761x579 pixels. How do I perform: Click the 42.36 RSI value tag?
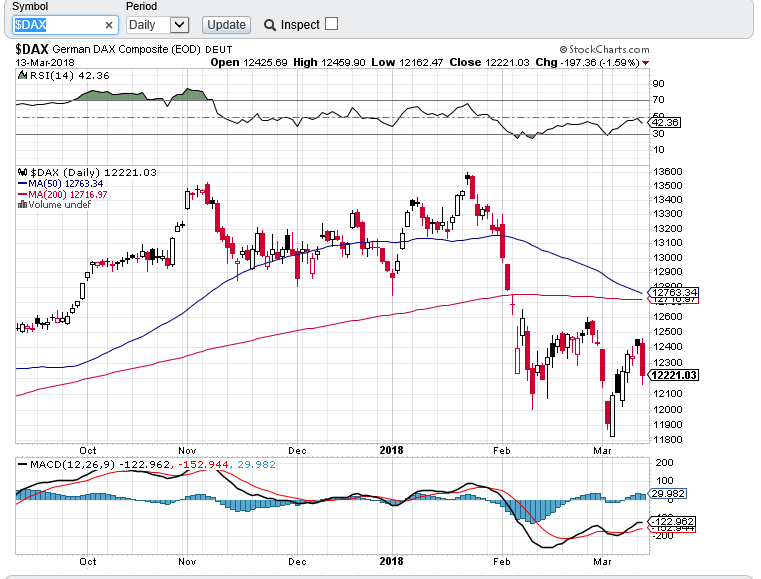click(x=665, y=122)
